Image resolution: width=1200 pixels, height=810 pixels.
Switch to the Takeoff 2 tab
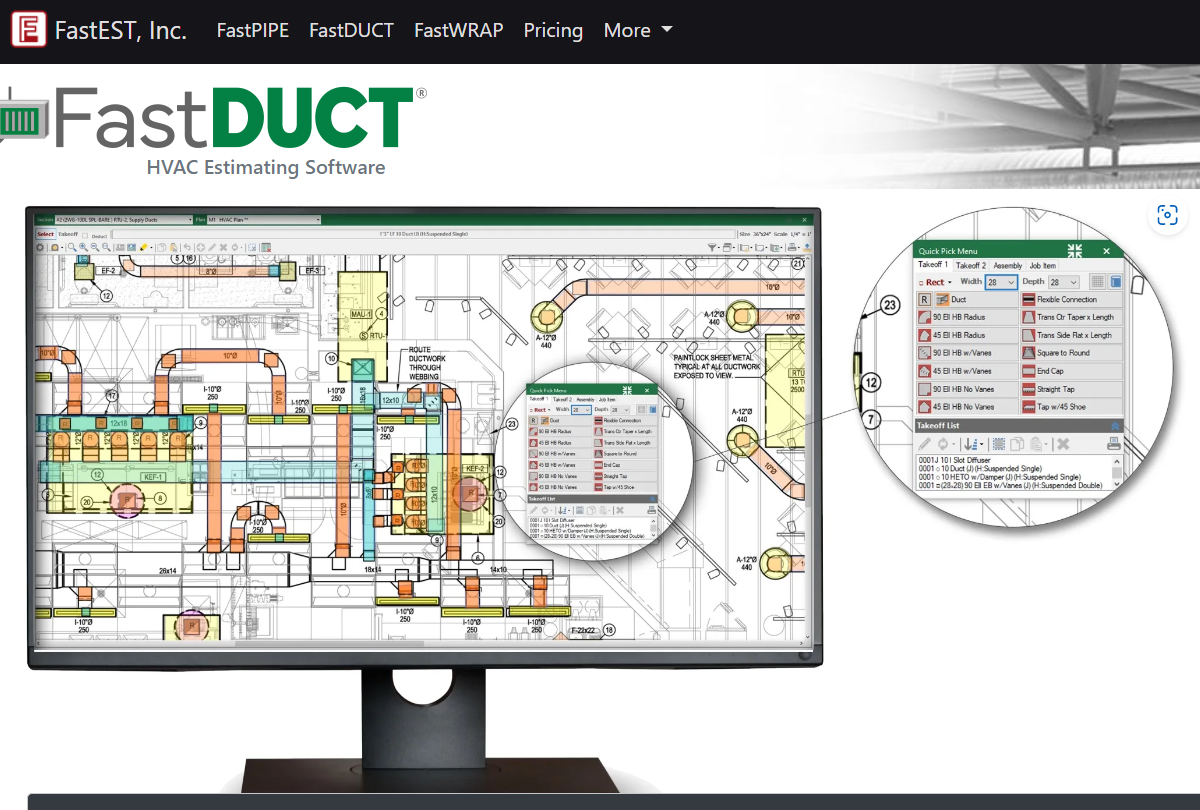point(972,266)
